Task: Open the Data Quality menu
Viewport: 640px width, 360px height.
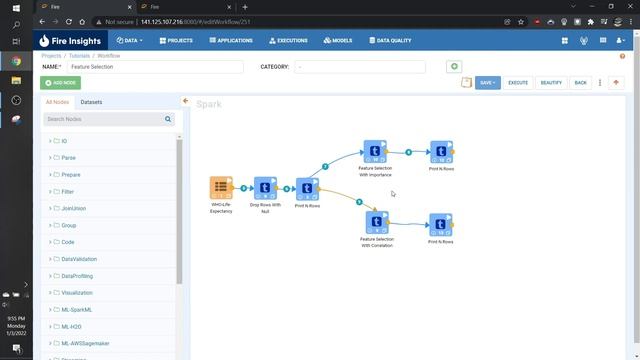Action: click(x=390, y=40)
